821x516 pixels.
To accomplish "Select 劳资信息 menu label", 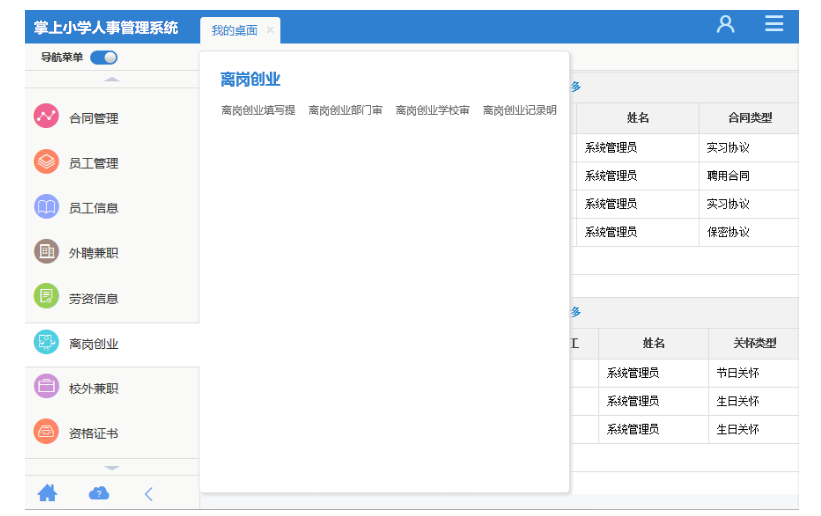I will 94,299.
